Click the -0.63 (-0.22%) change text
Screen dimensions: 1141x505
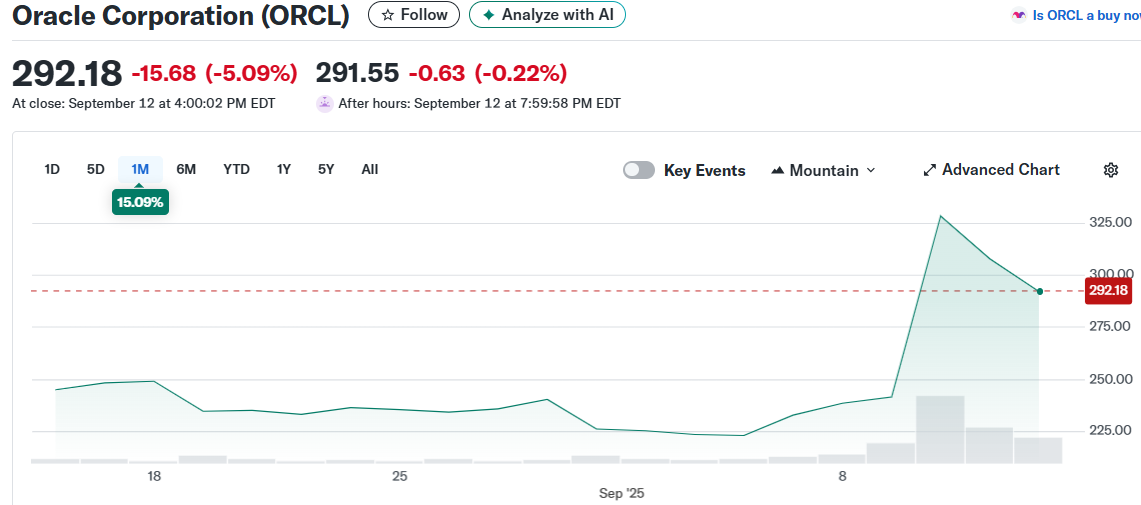click(488, 73)
